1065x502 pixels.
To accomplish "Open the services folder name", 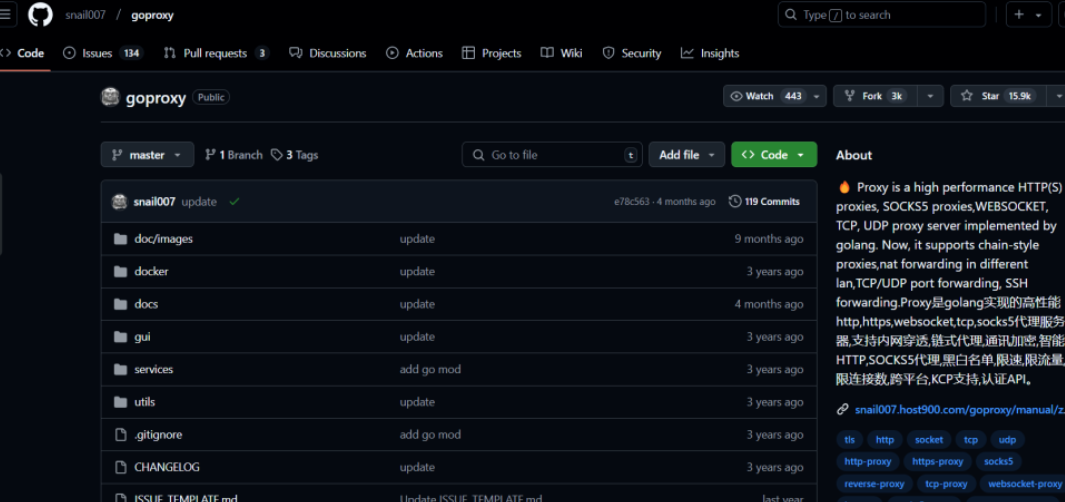I will coord(154,370).
